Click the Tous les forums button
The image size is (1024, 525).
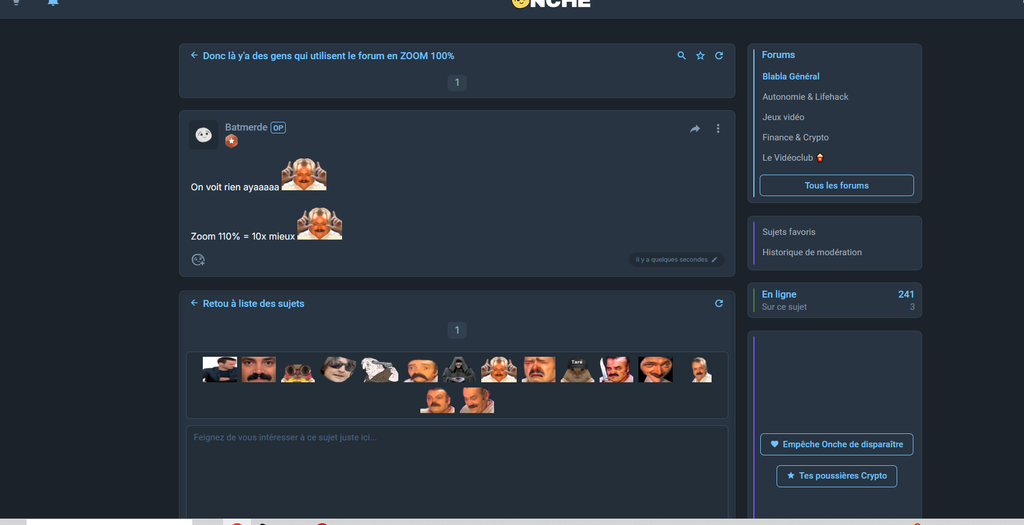[837, 185]
